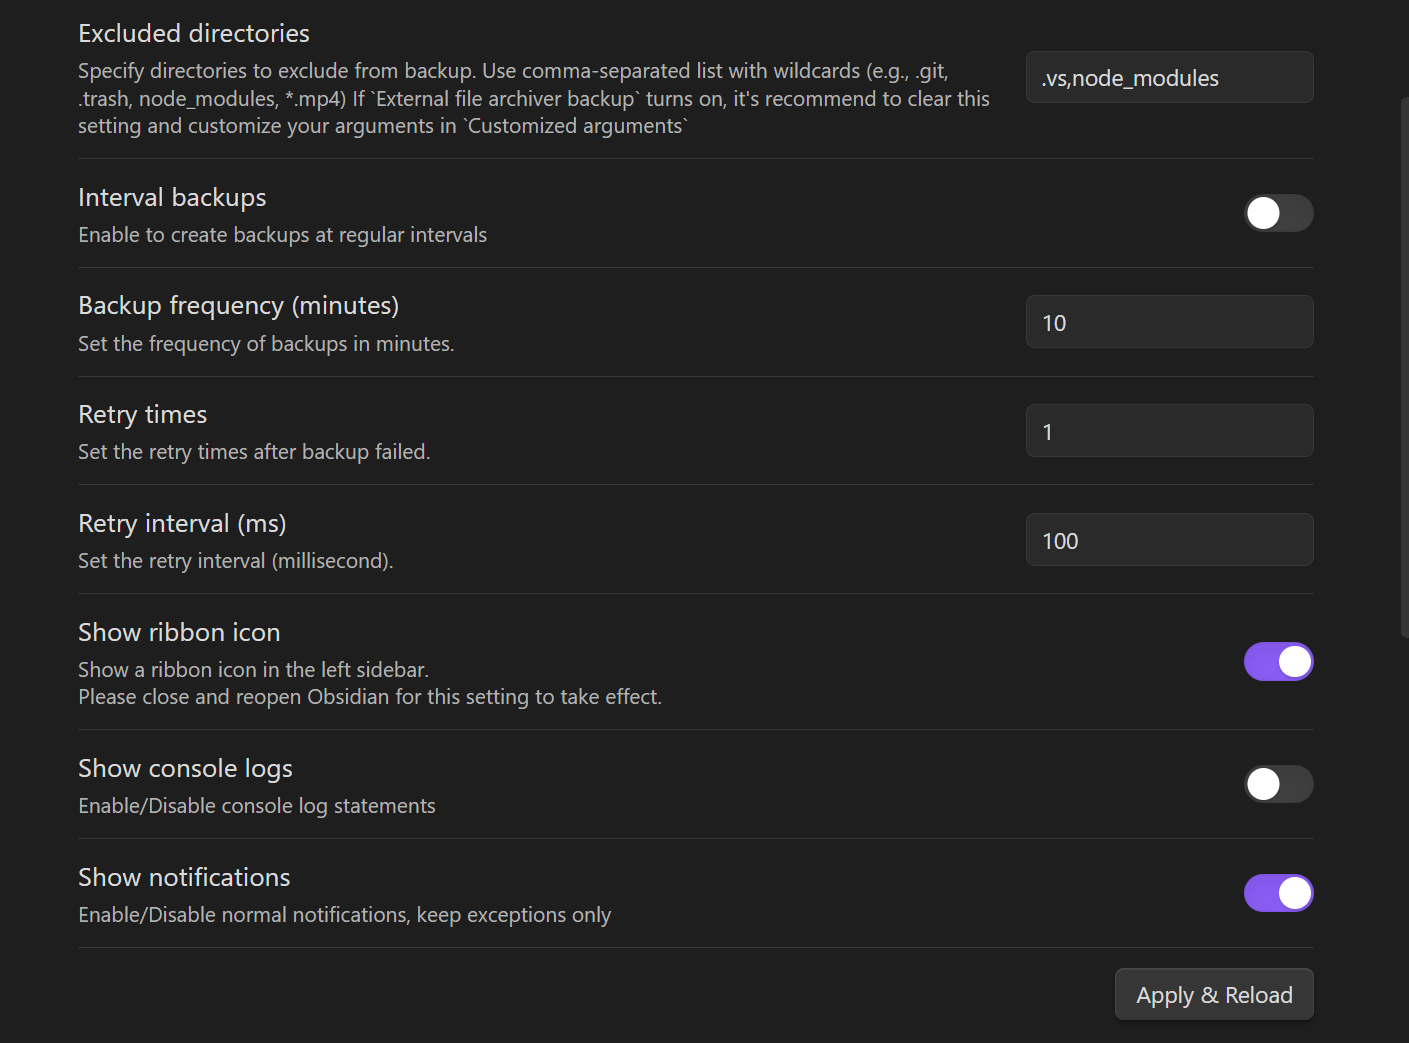
Task: Click the Apply & Reload button
Action: [1213, 994]
